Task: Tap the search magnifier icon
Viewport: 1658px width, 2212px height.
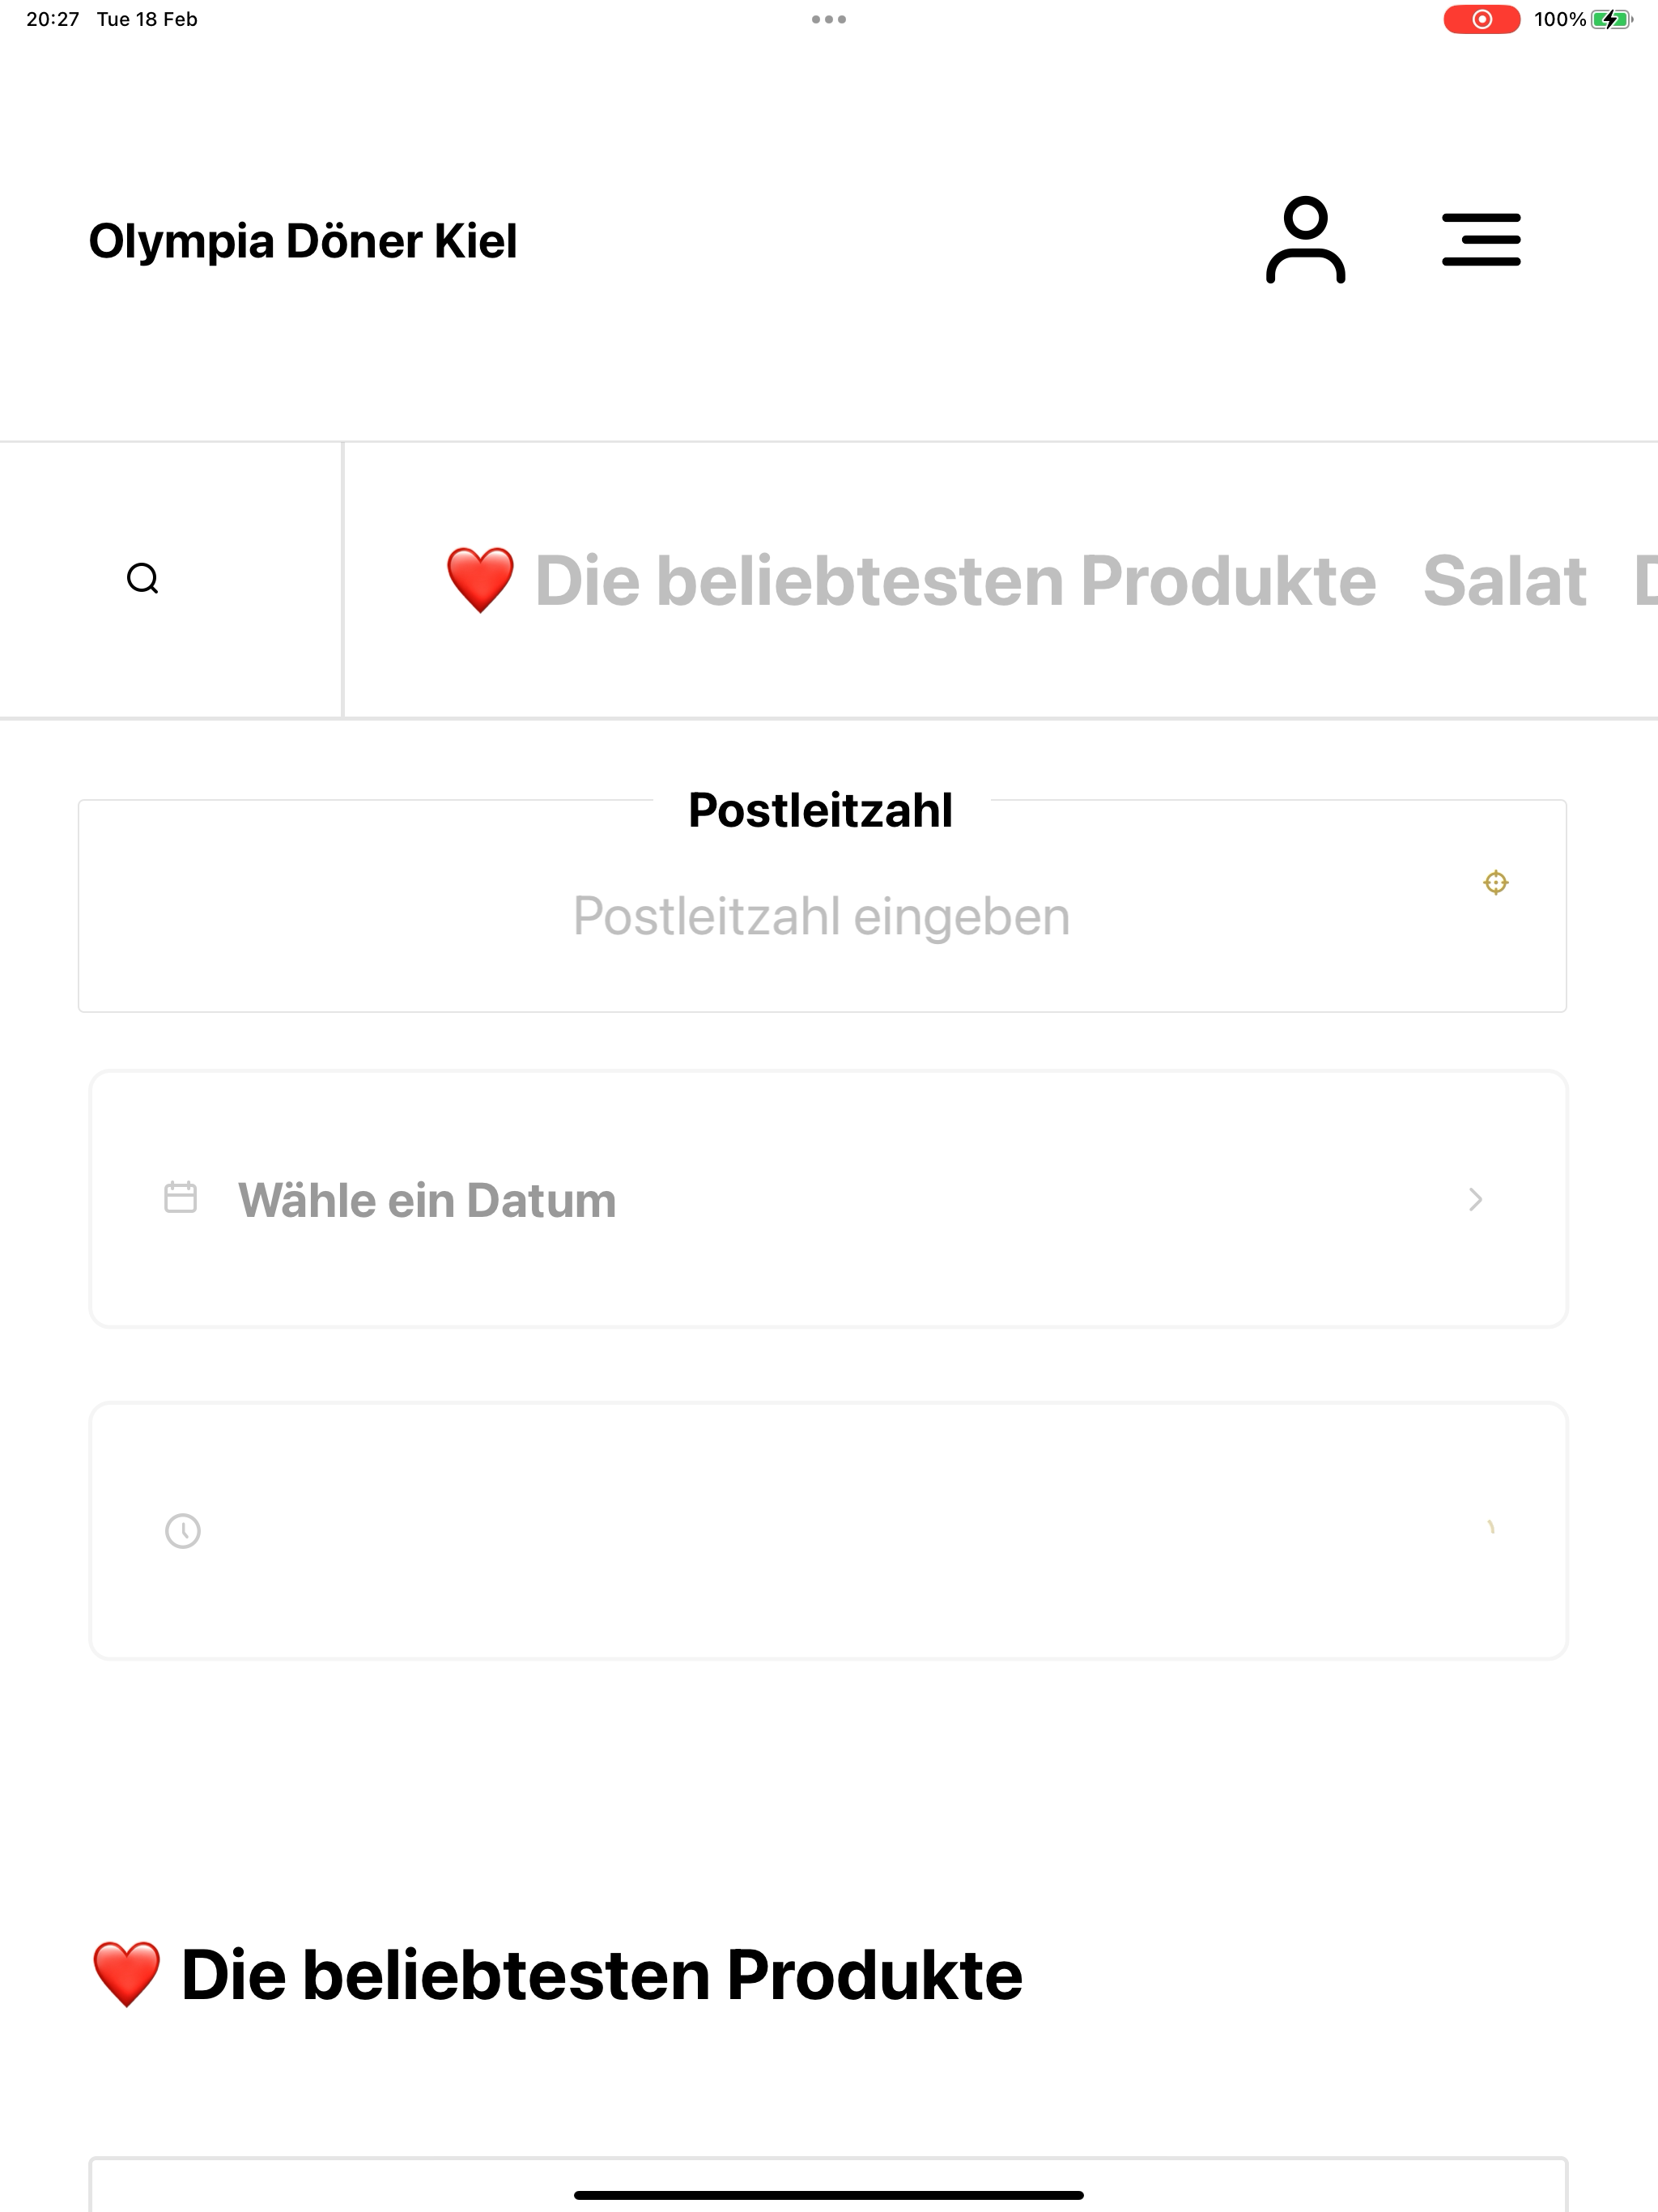Action: 143,579
